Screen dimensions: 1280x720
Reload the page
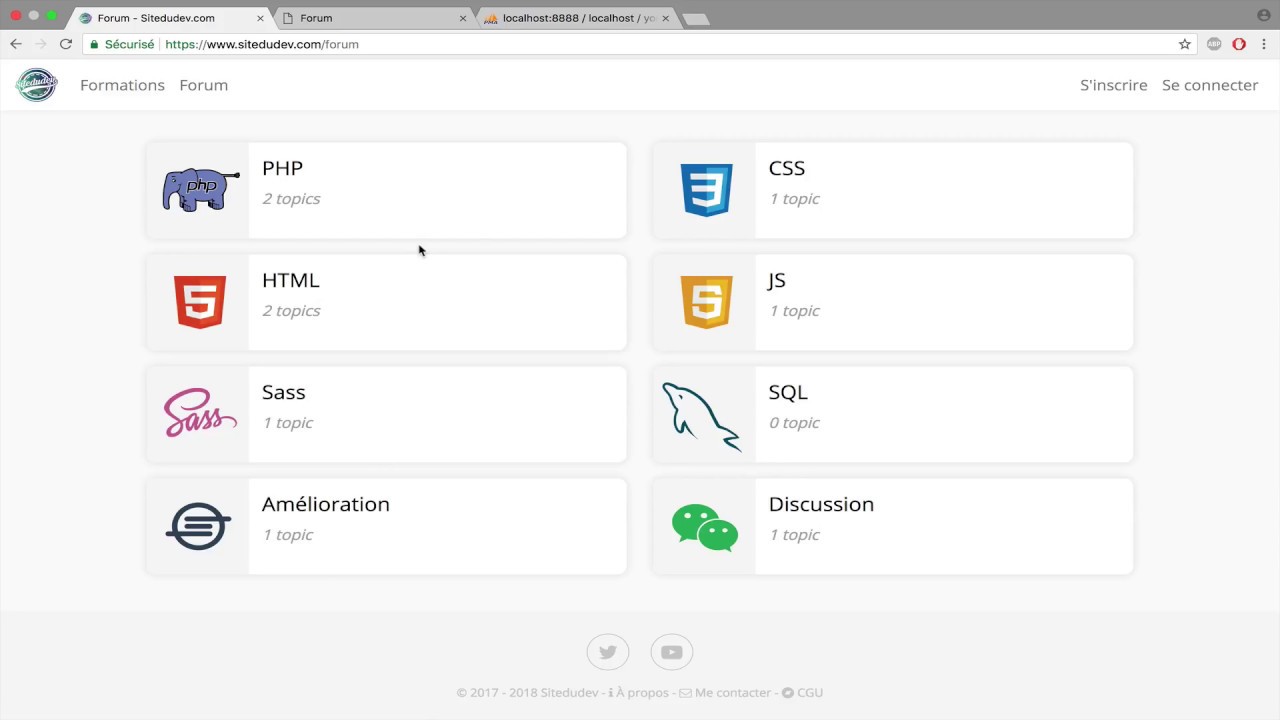click(x=66, y=44)
